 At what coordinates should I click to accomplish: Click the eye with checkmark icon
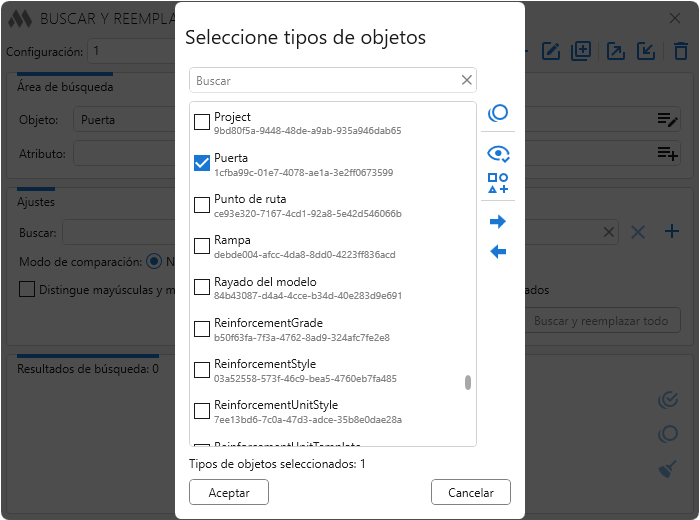(x=498, y=153)
